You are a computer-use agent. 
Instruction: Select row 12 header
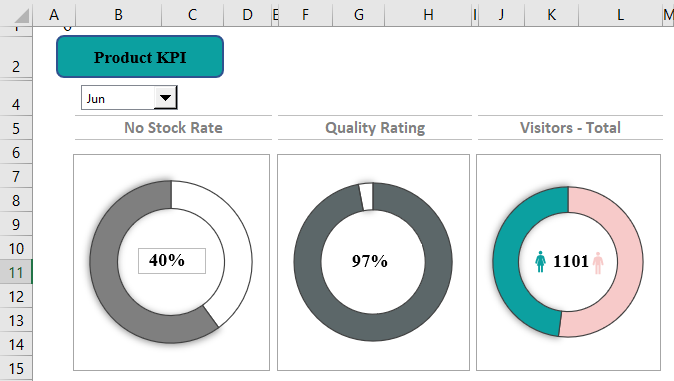[16, 296]
